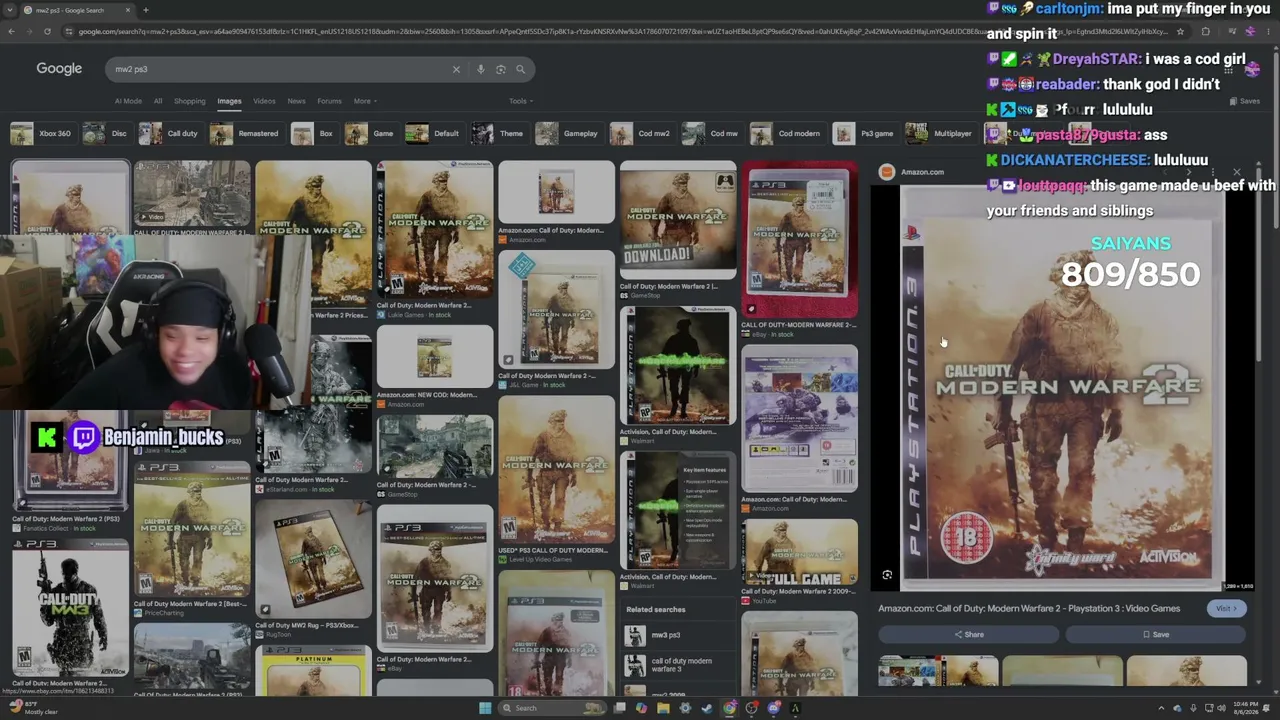1280x720 pixels.
Task: Open Google Chrome from the taskbar
Action: click(x=729, y=708)
